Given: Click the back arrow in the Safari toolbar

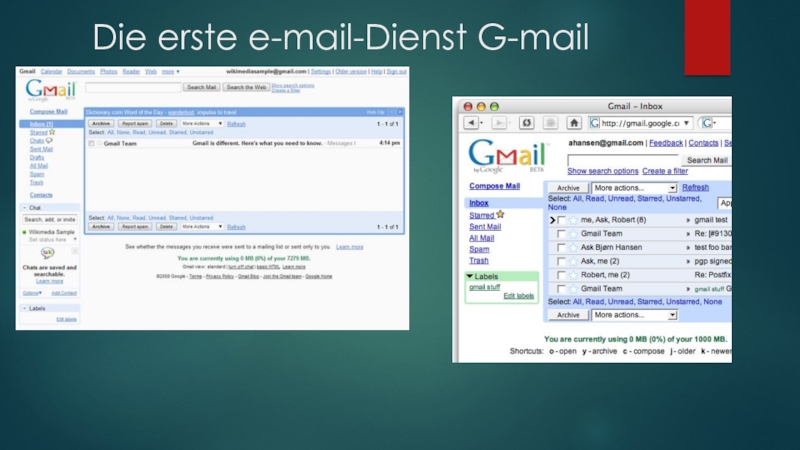Looking at the screenshot, I should coord(472,123).
